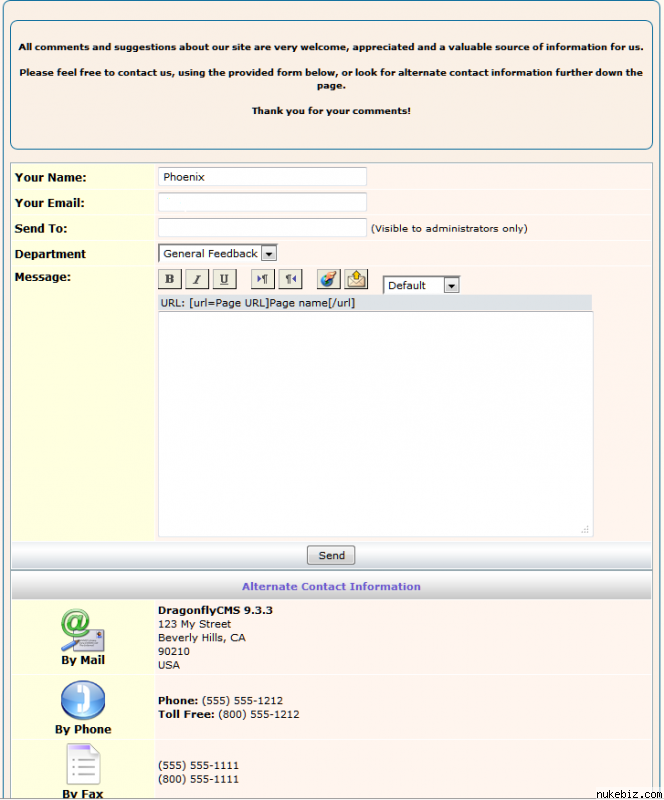664x800 pixels.
Task: Apply underline formatting with the U button
Action: pos(224,279)
